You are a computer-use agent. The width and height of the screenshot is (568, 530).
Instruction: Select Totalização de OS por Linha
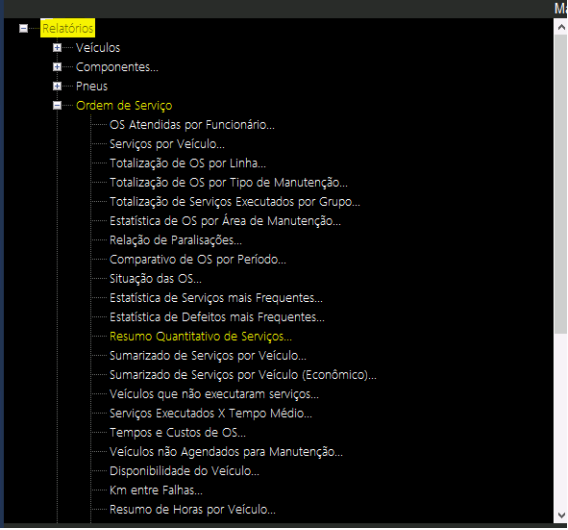[x=188, y=163]
